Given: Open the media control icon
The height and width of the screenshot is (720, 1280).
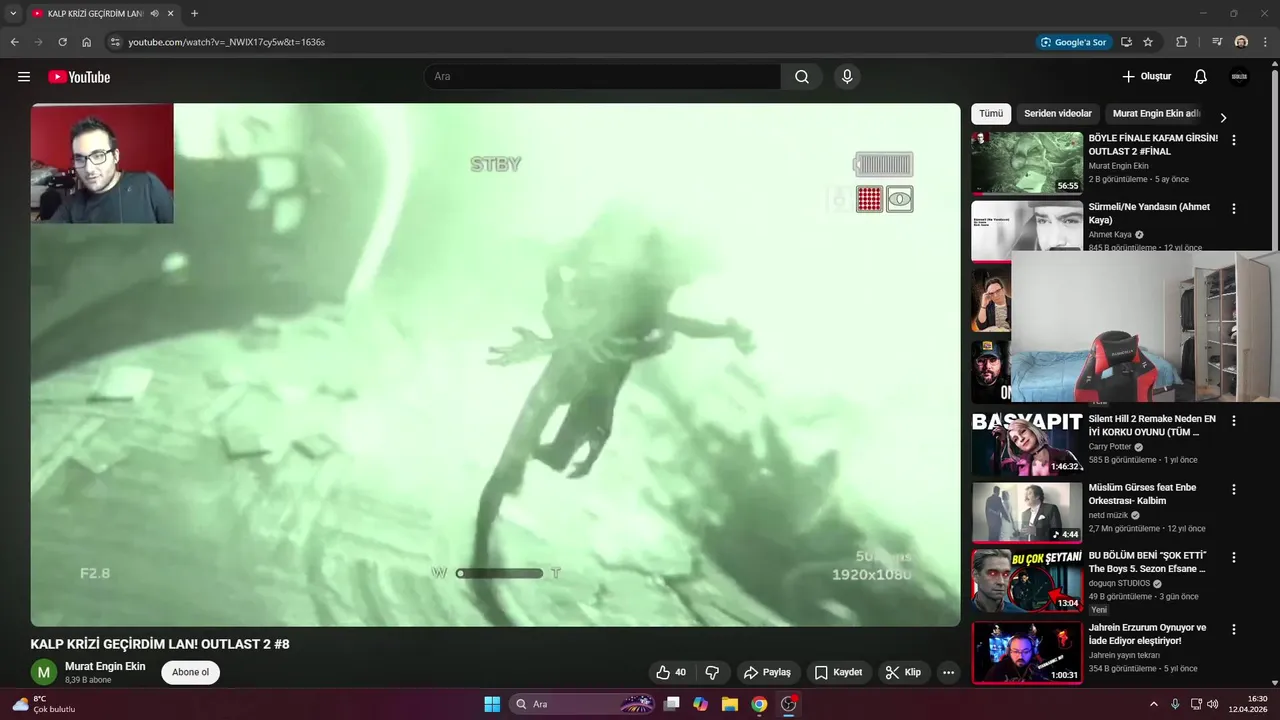Looking at the screenshot, I should point(1217,42).
